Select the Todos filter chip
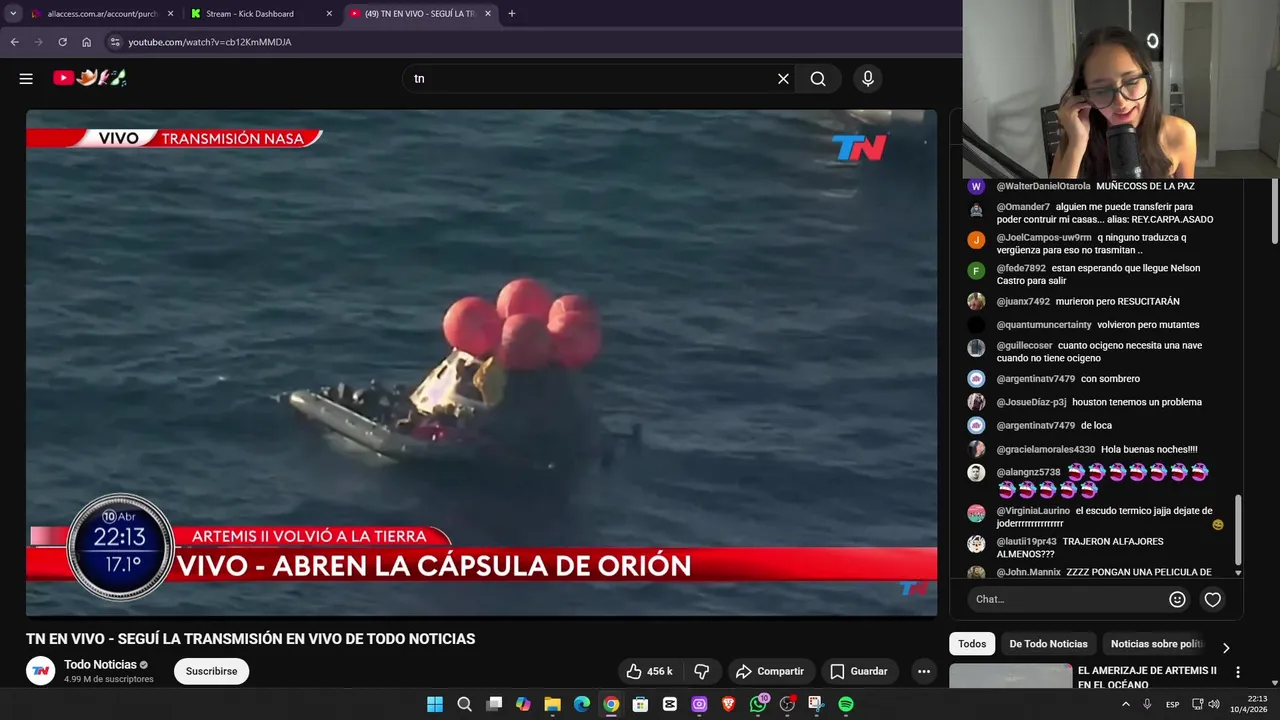 [972, 644]
